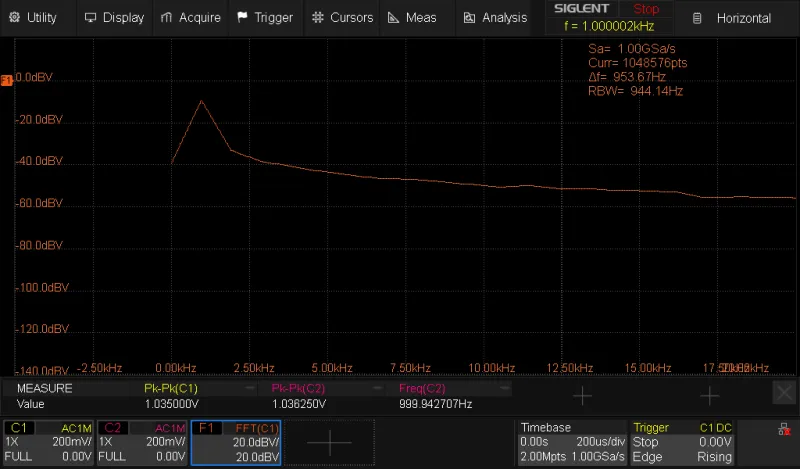Open the Trigger descriptor box at bottom
The width and height of the screenshot is (800, 469).
[x=682, y=442]
